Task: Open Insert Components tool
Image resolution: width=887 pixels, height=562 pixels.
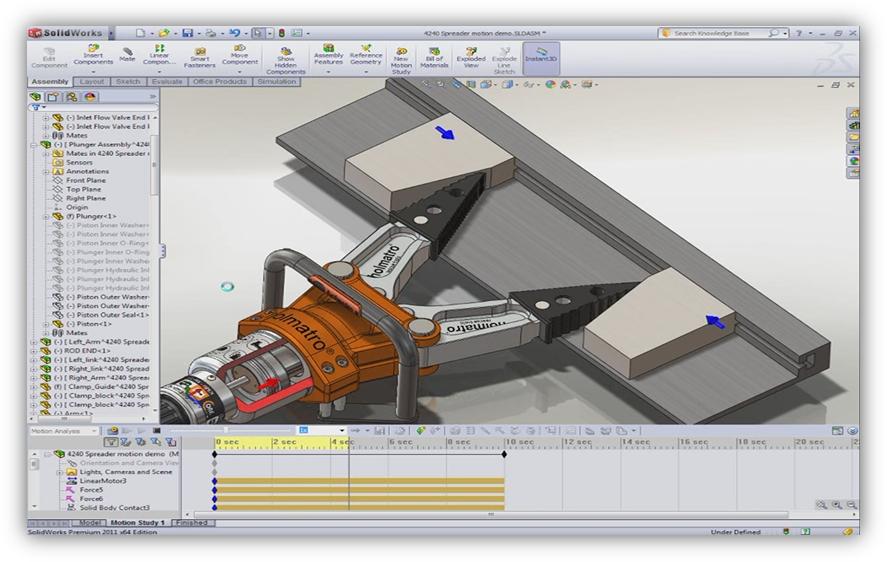Action: 93,54
